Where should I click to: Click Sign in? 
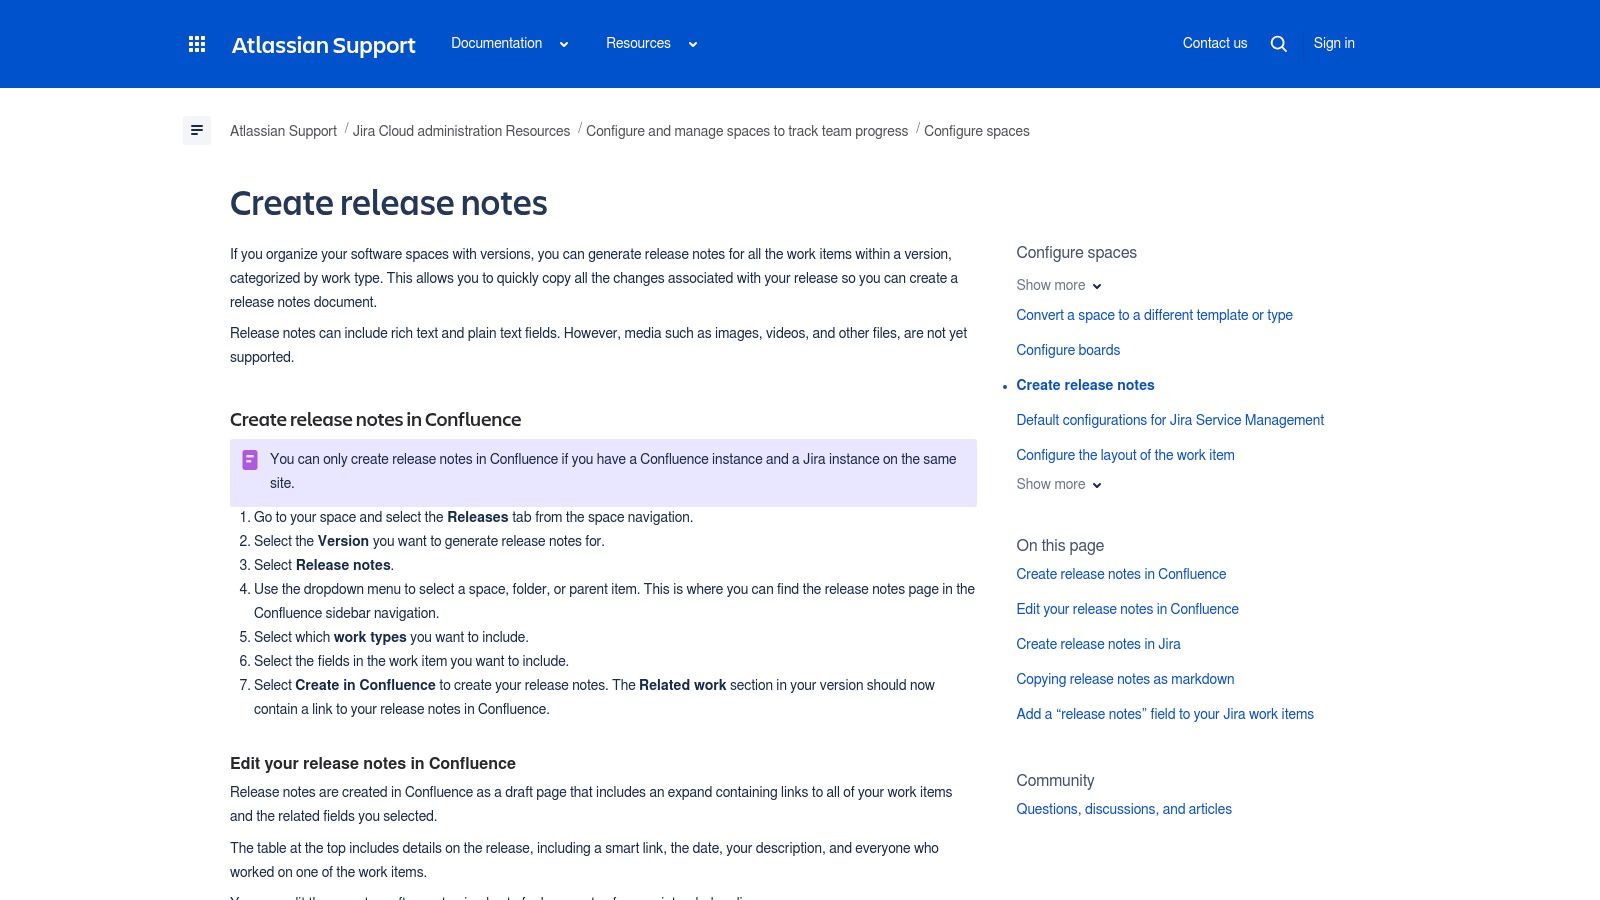1334,43
